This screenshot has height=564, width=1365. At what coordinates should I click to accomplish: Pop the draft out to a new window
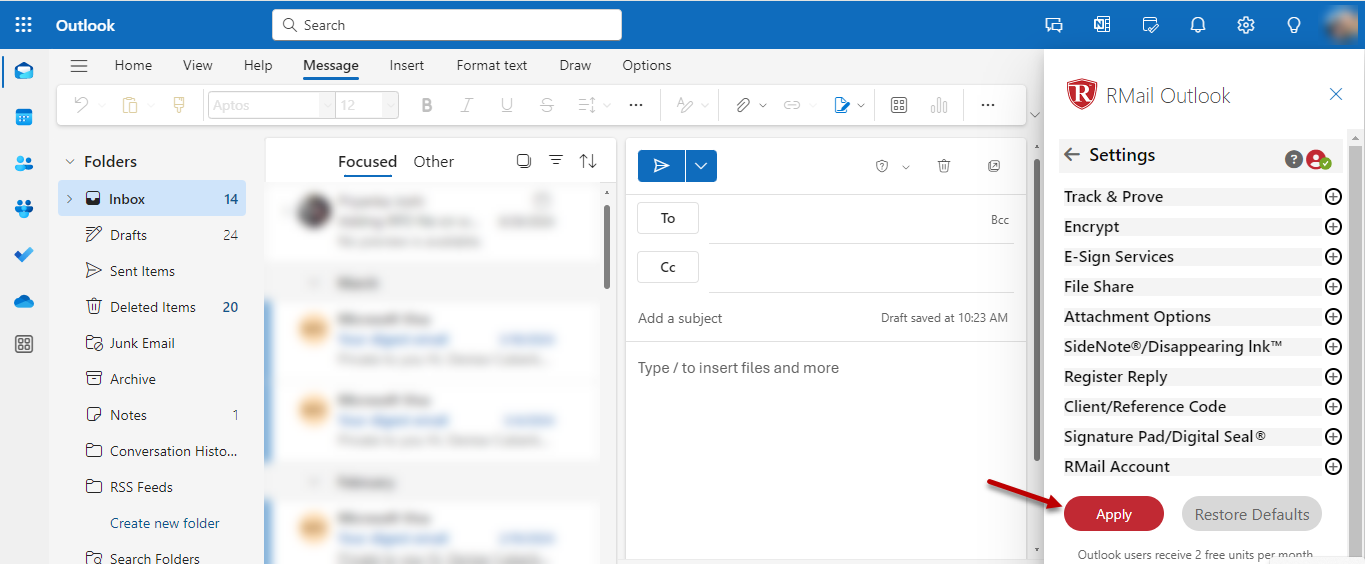[x=994, y=166]
